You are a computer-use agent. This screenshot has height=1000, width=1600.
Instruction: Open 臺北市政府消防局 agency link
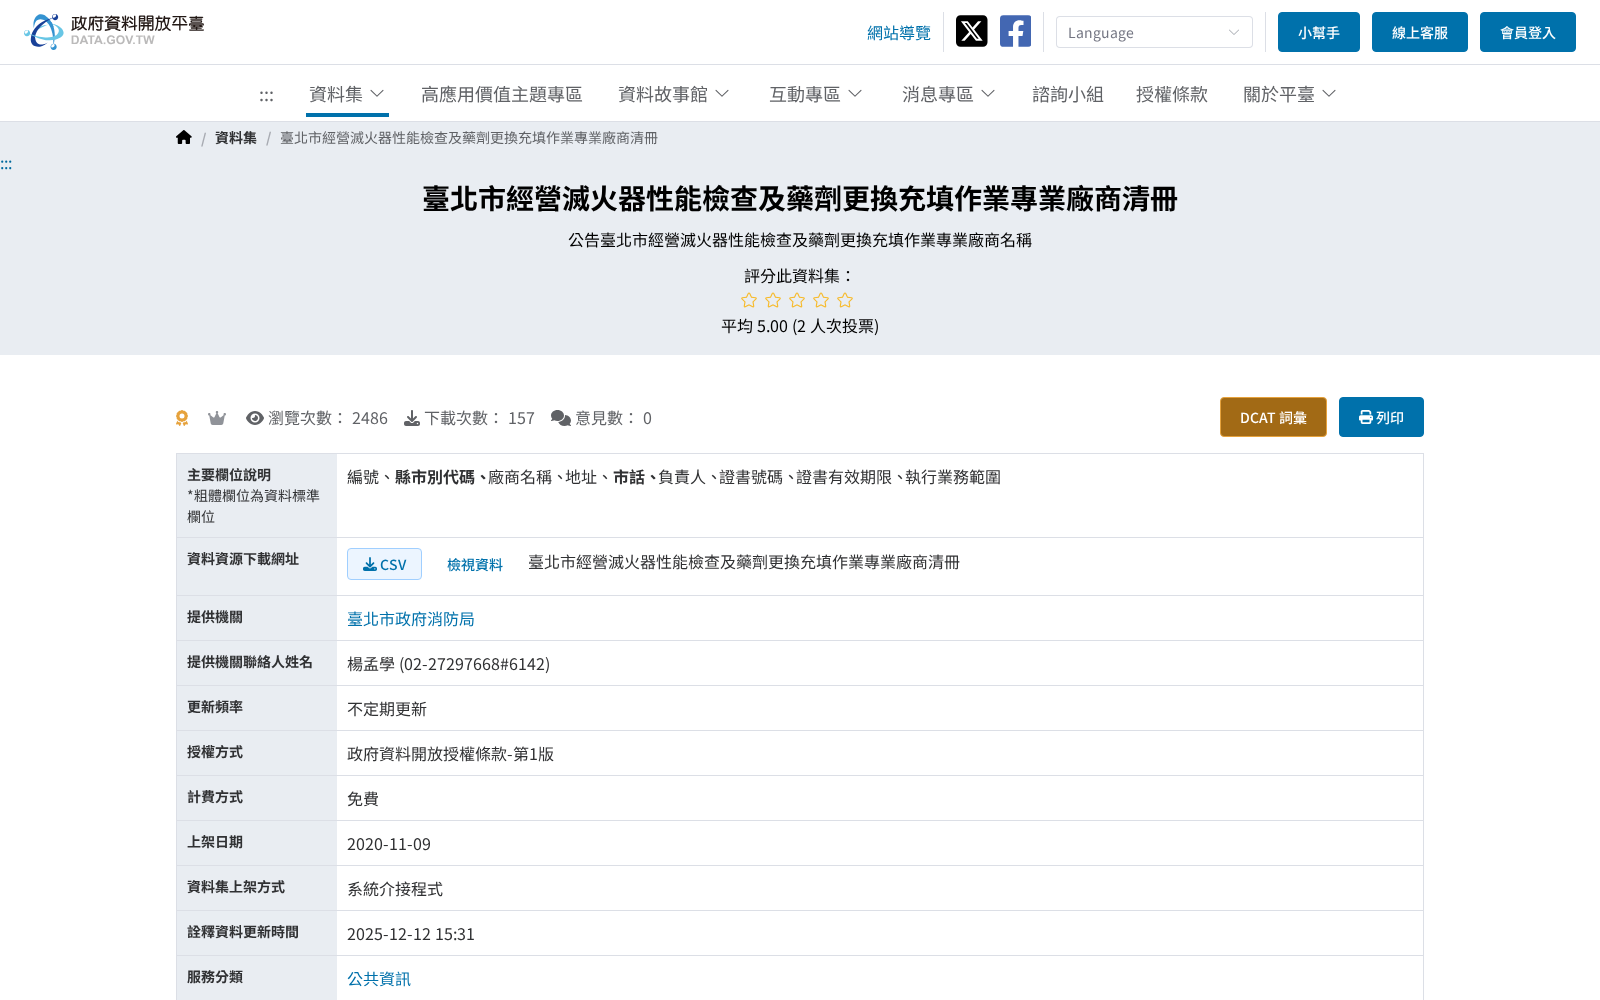[411, 619]
